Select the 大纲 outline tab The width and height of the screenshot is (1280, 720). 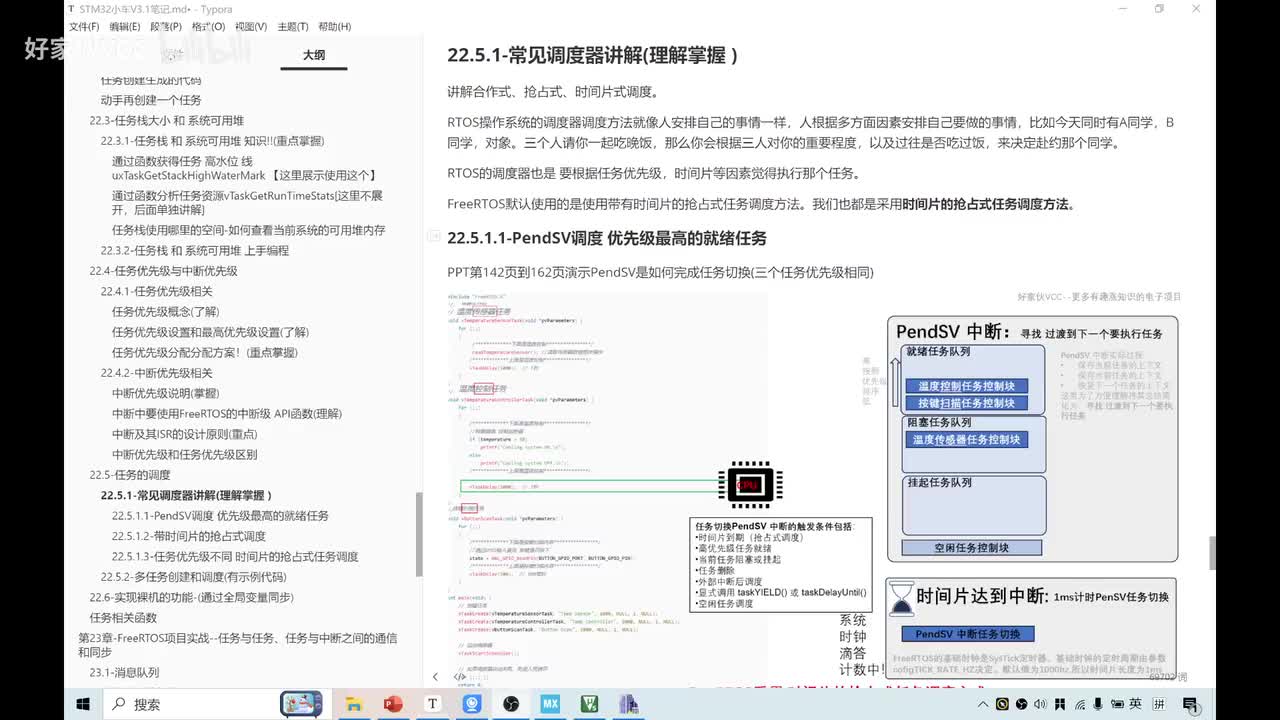click(x=314, y=56)
